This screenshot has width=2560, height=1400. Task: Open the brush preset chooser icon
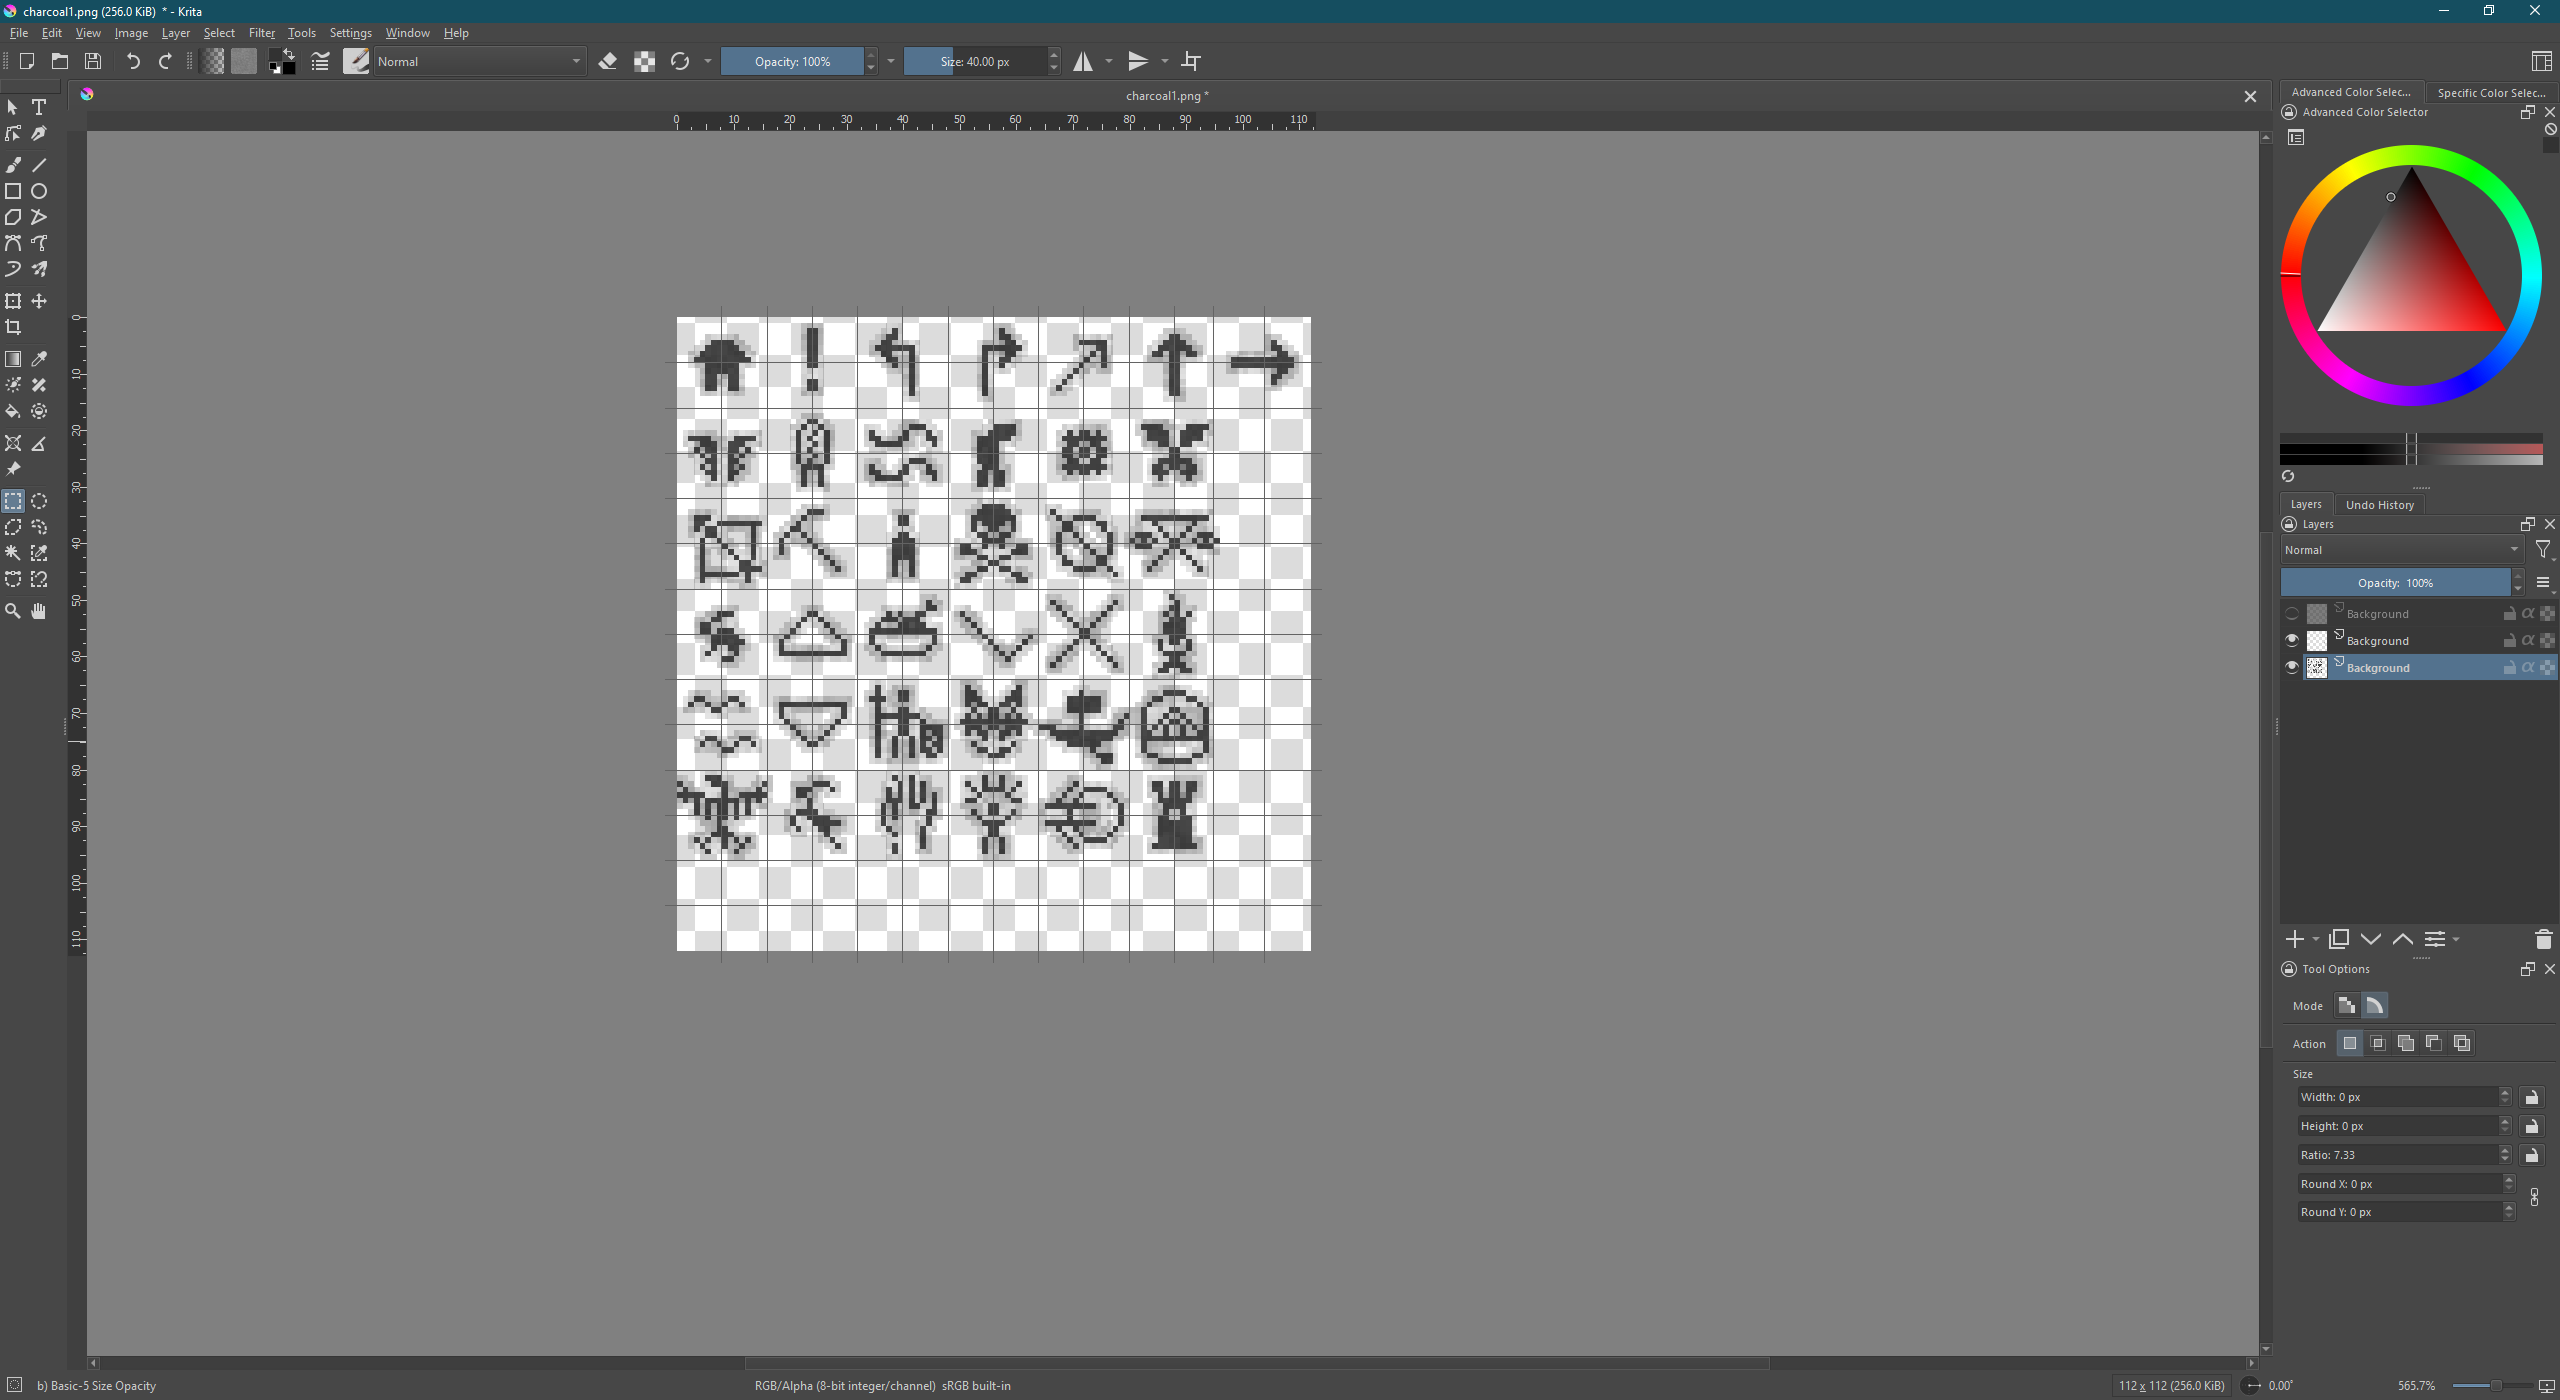click(x=356, y=61)
